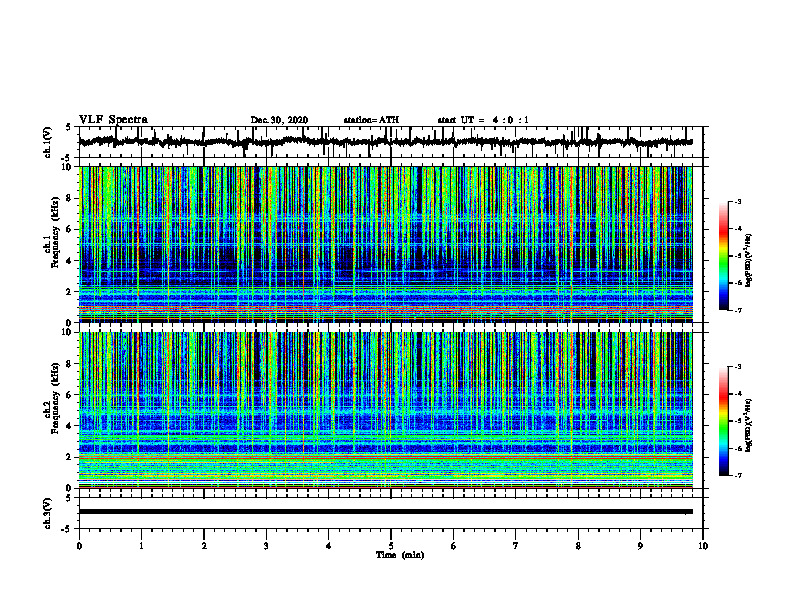
Task: Click the "start UT = 4 : 0 : 1" text
Action: (x=483, y=120)
